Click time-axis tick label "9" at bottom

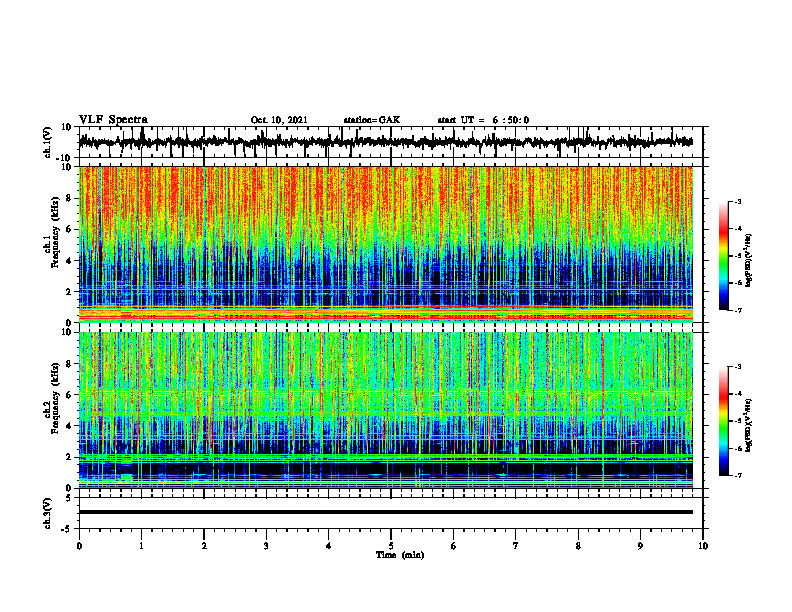(x=640, y=546)
